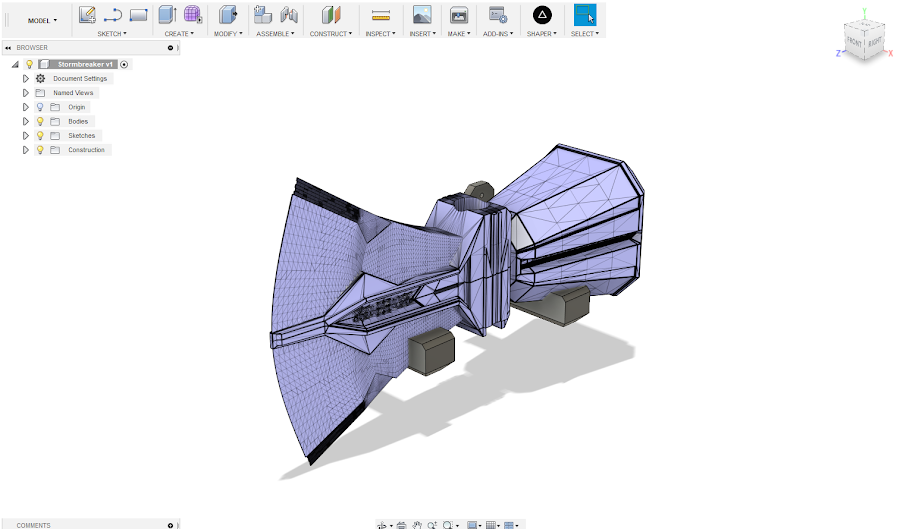
Task: Open the ADD-INS menu
Action: tap(498, 34)
